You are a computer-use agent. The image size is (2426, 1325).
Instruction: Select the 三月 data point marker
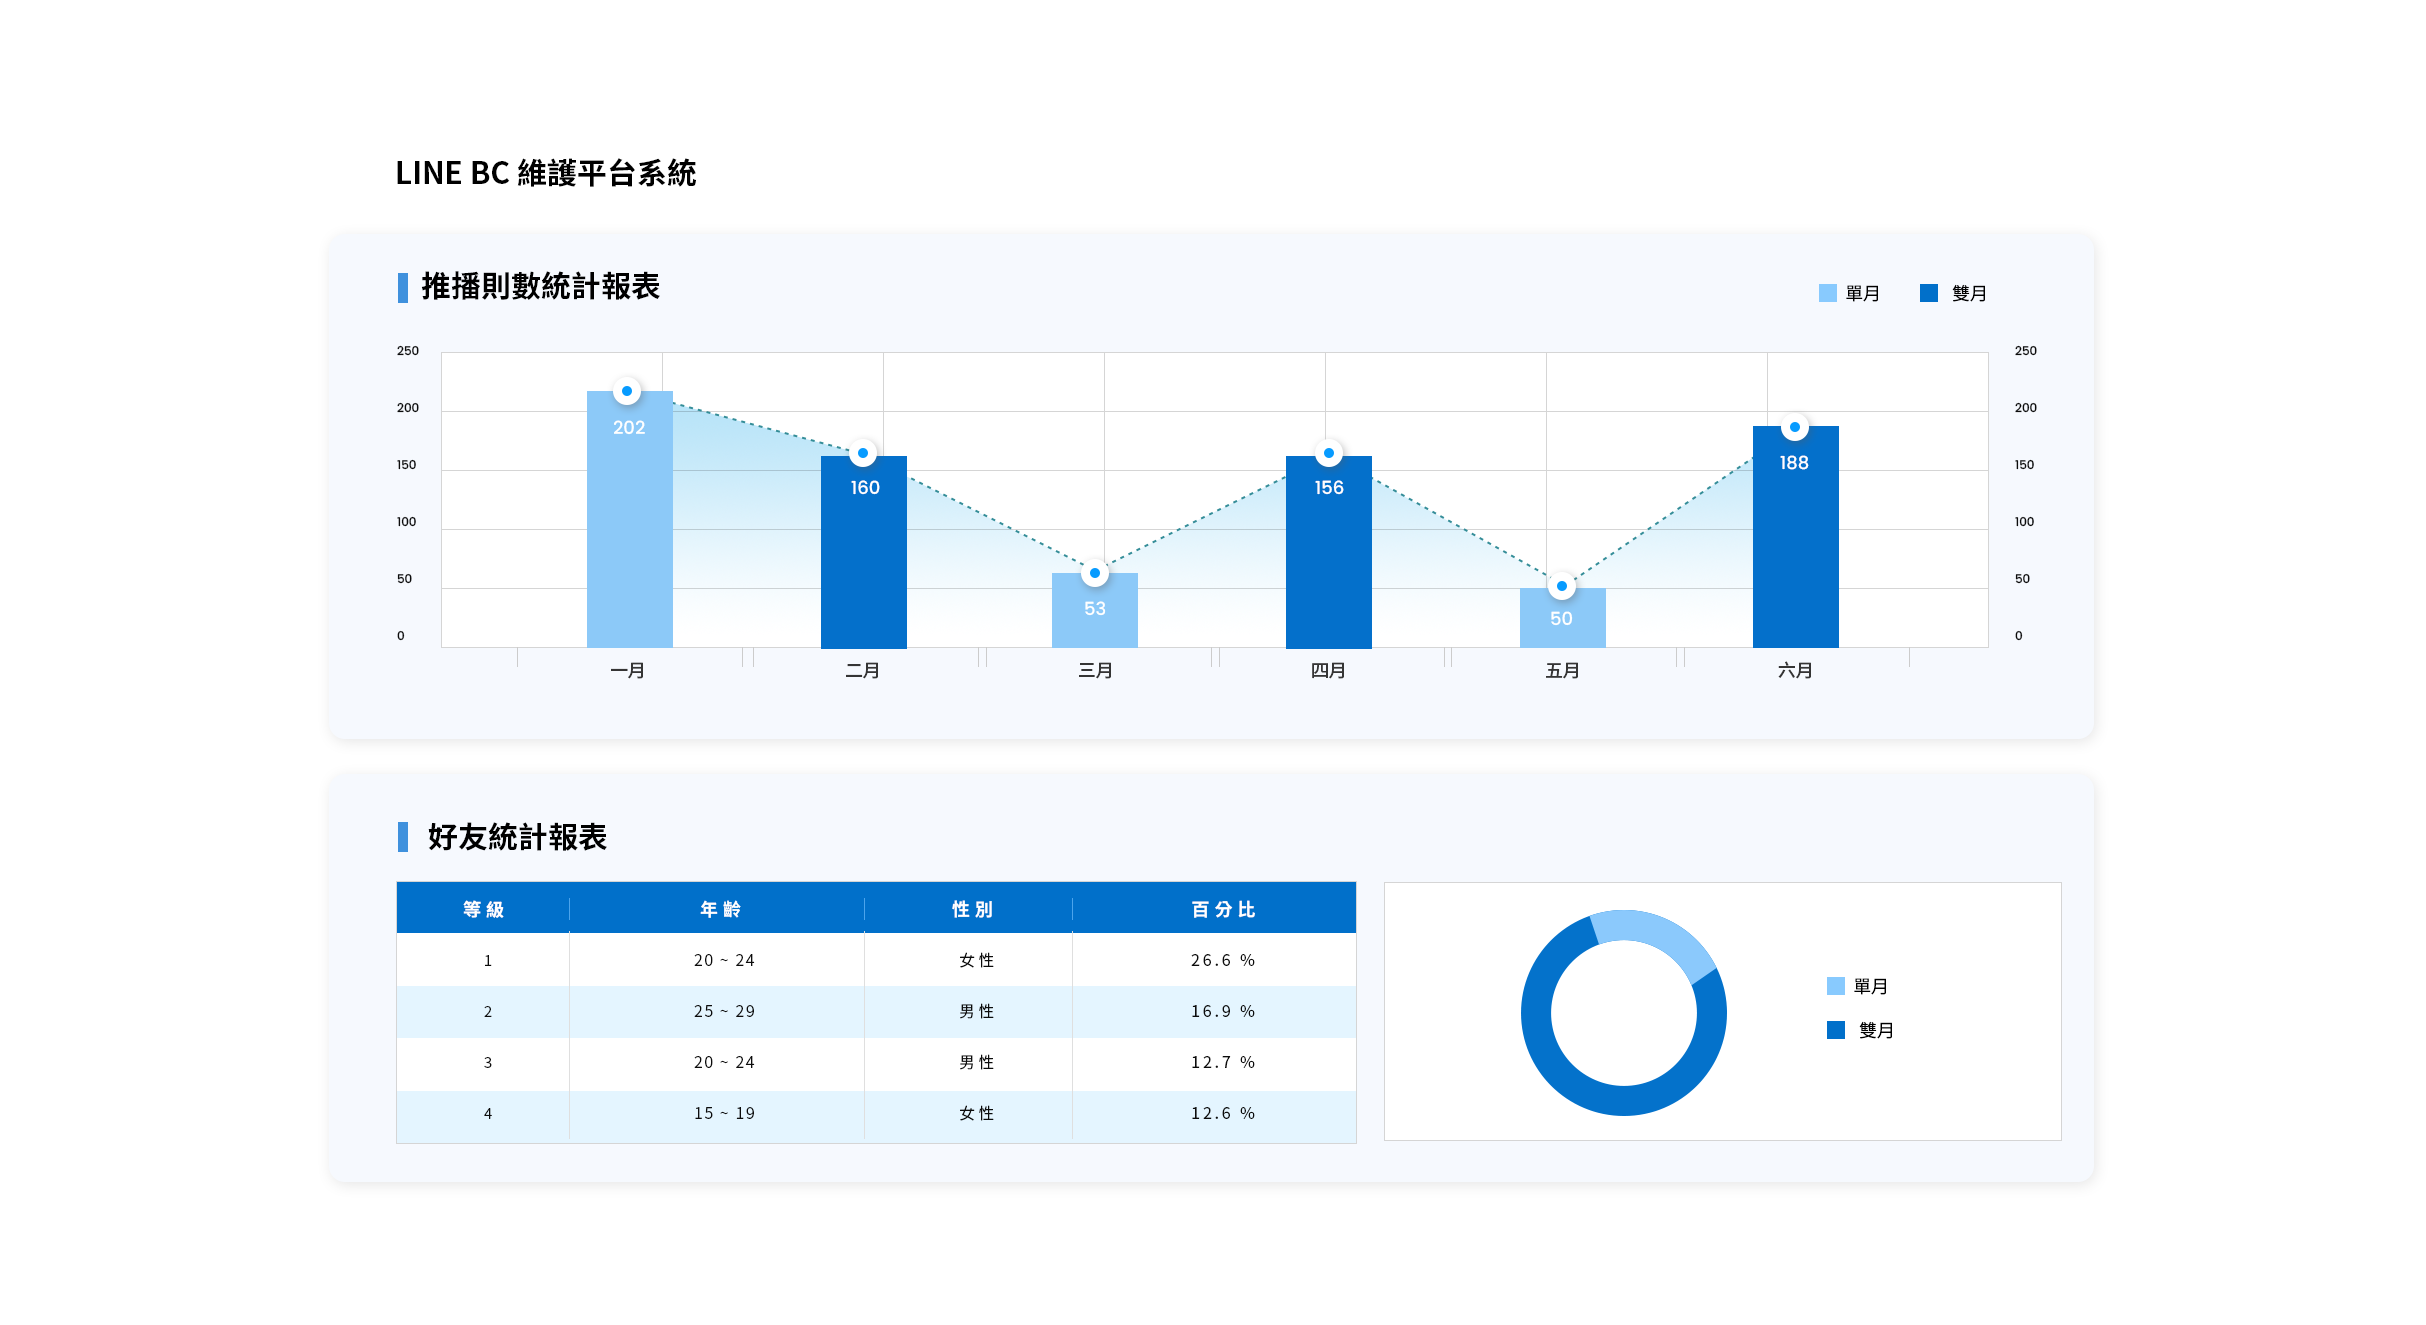1095,573
